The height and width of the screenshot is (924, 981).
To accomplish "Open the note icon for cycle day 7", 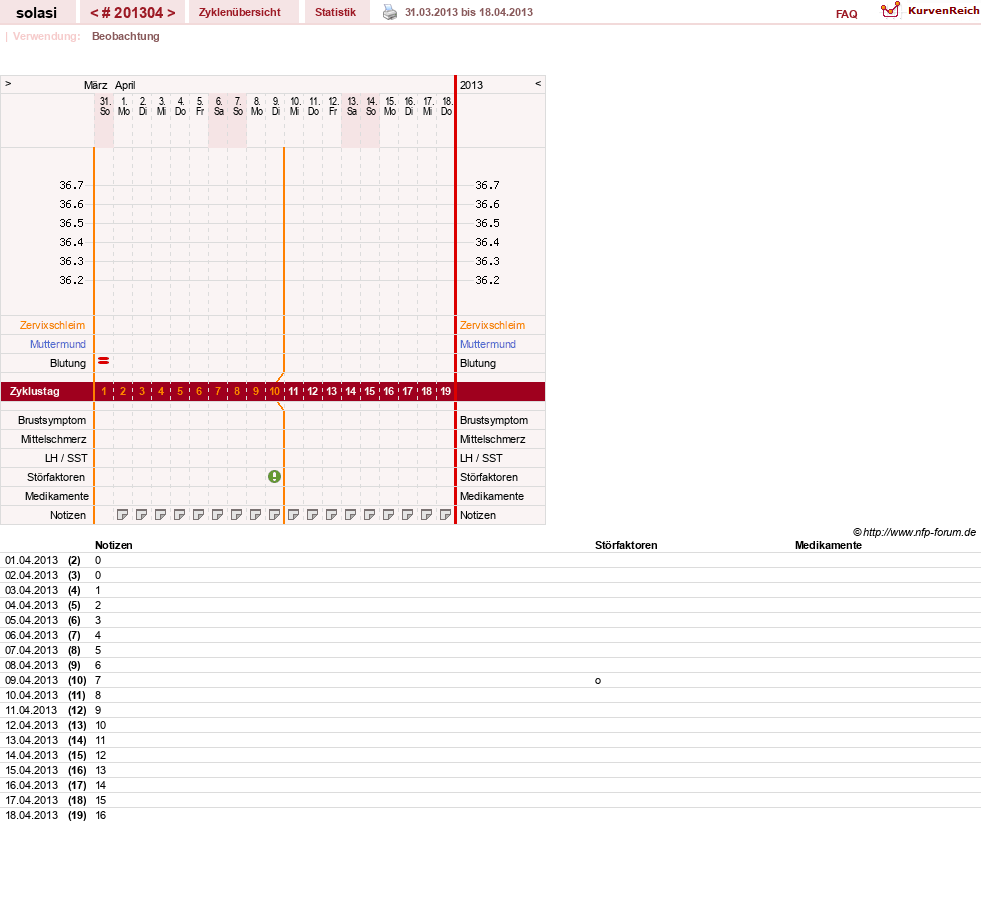I will click(x=217, y=515).
